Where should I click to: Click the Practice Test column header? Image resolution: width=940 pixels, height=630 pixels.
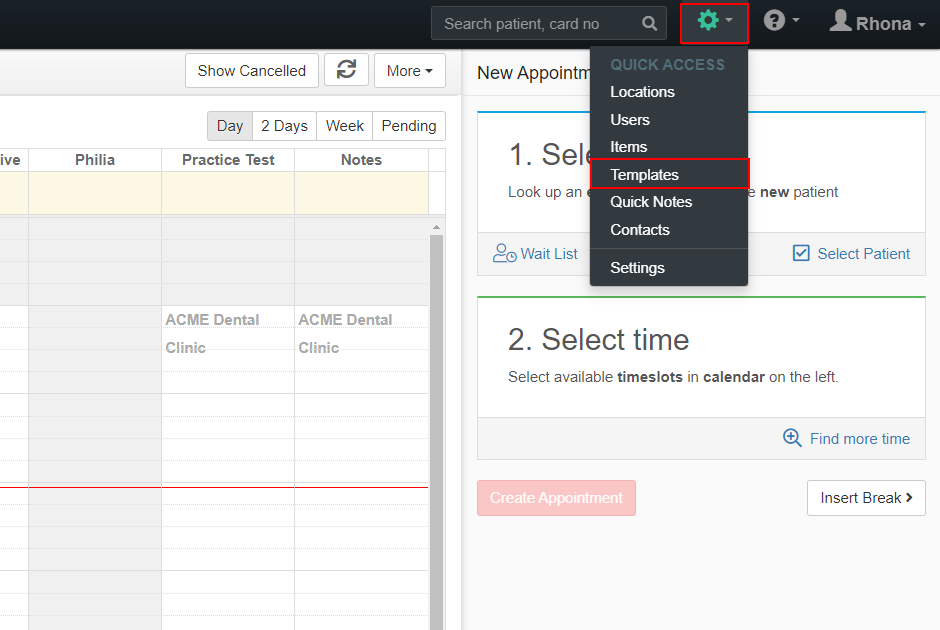228,160
